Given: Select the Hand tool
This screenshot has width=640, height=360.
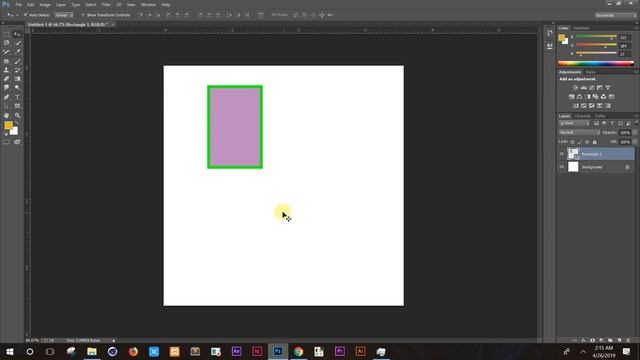Looking at the screenshot, I should (x=6, y=116).
